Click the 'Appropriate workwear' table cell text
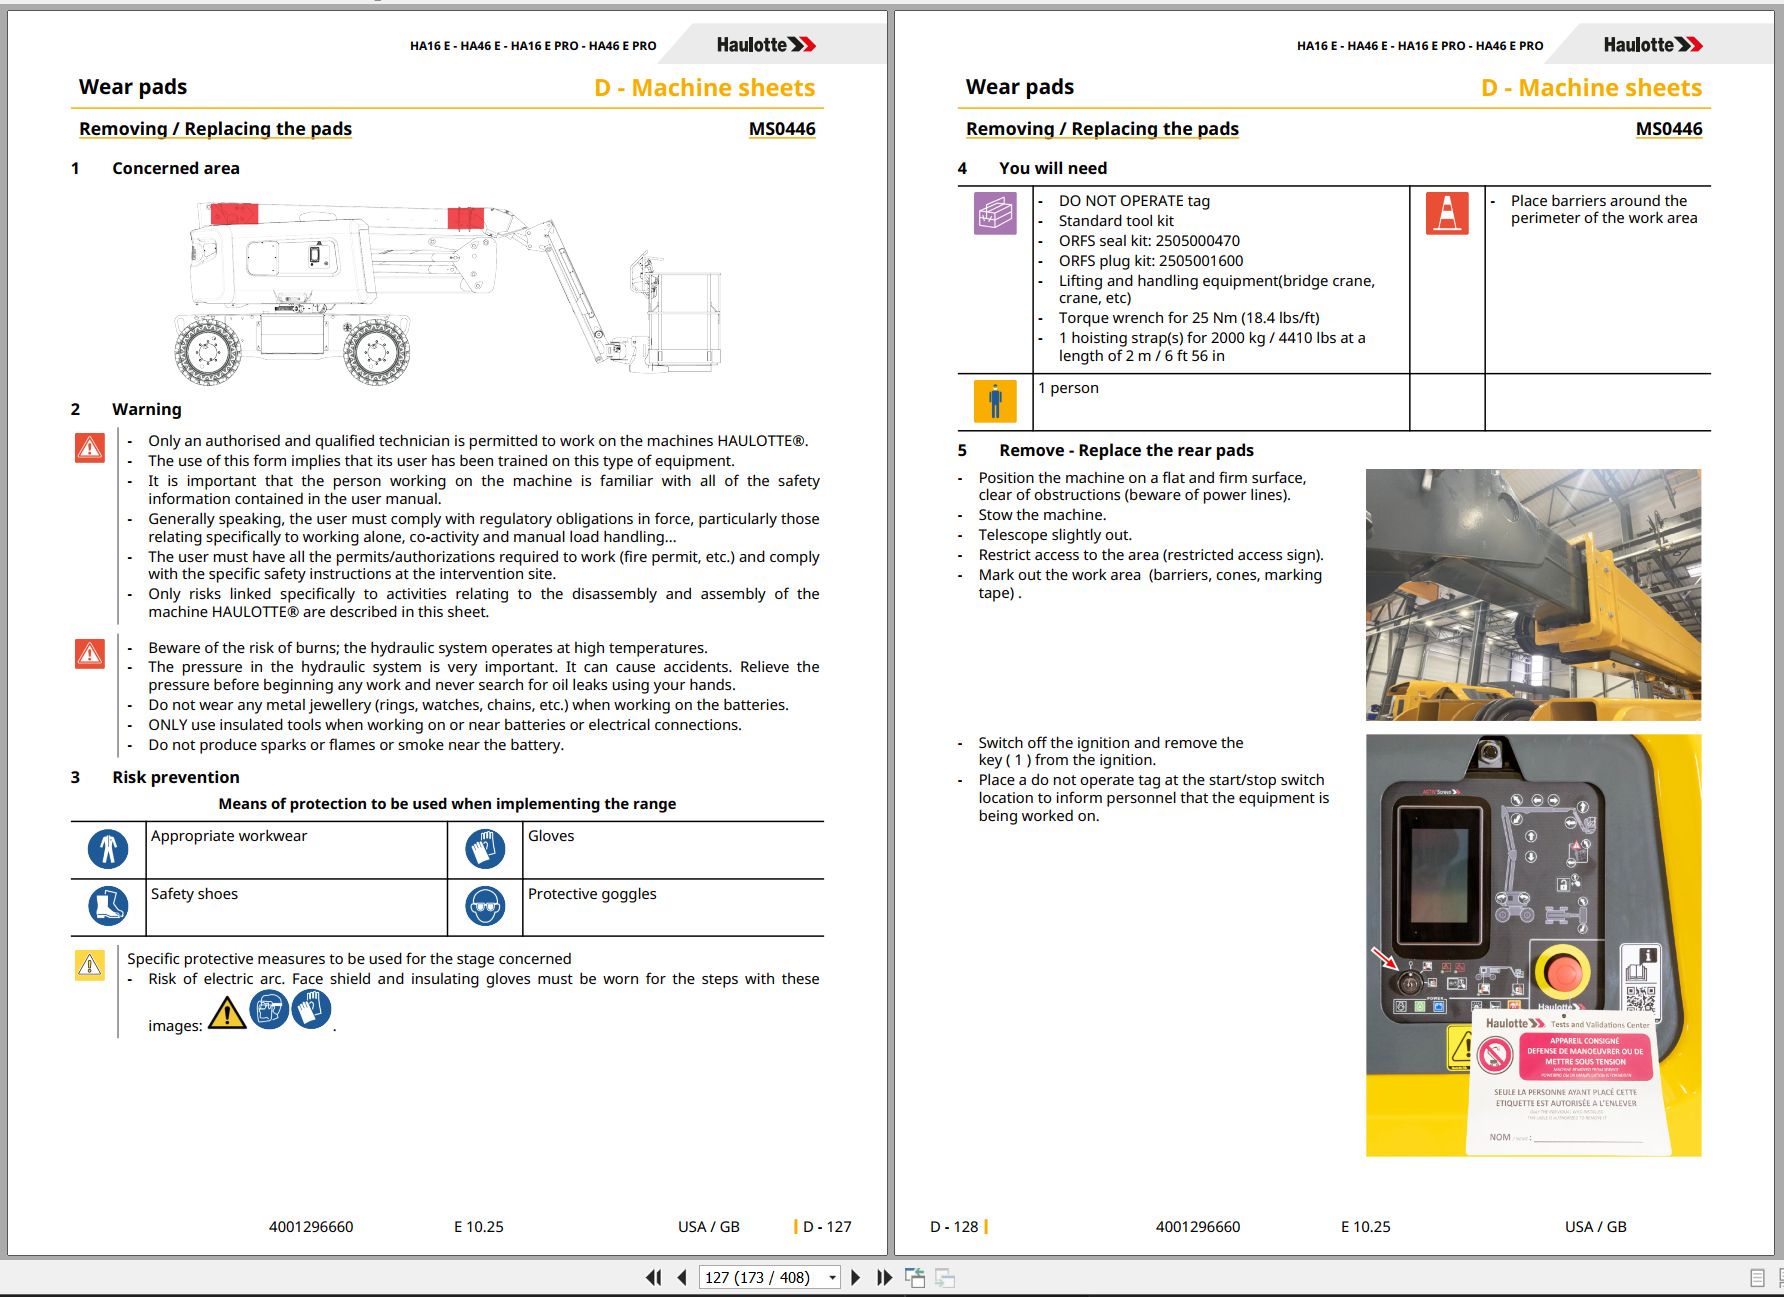The height and width of the screenshot is (1297, 1784). (229, 836)
